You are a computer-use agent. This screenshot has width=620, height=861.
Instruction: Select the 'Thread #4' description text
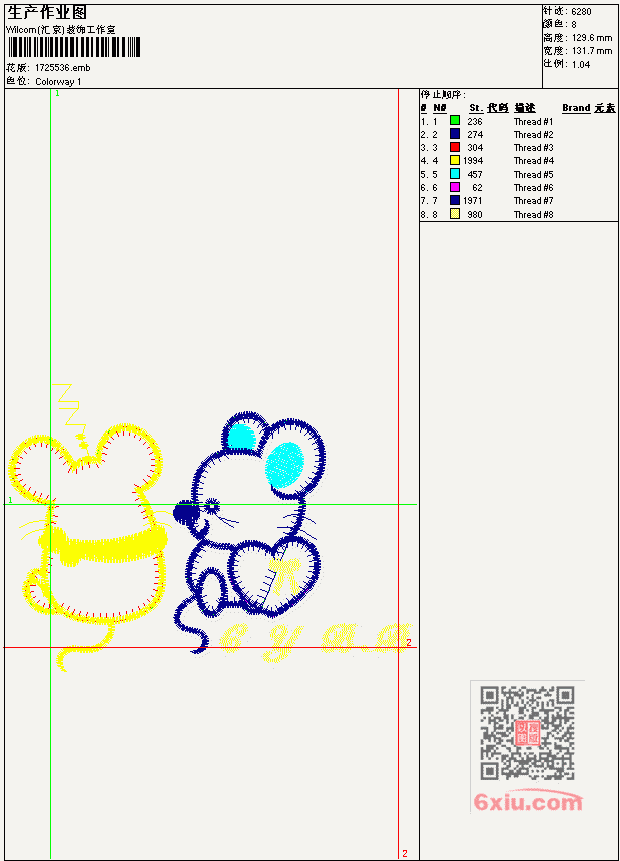533,161
